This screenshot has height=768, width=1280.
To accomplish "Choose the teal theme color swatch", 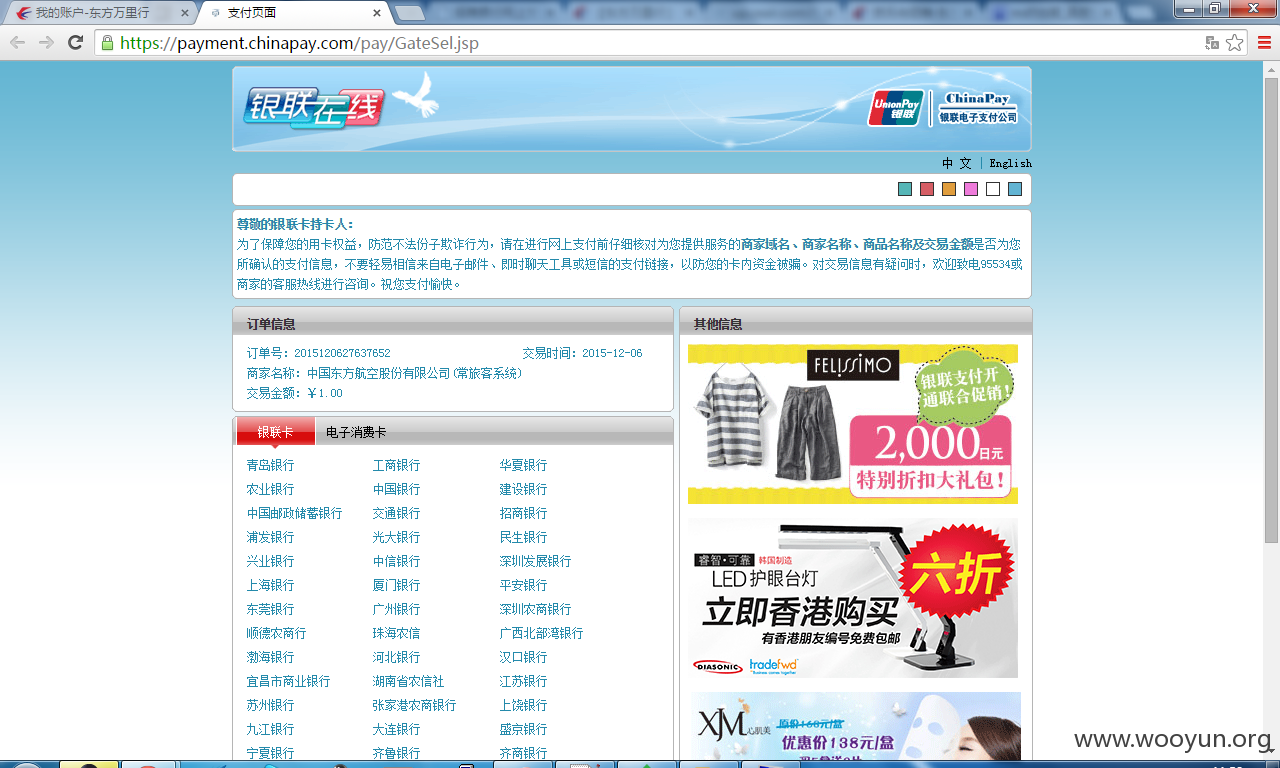I will coord(905,189).
